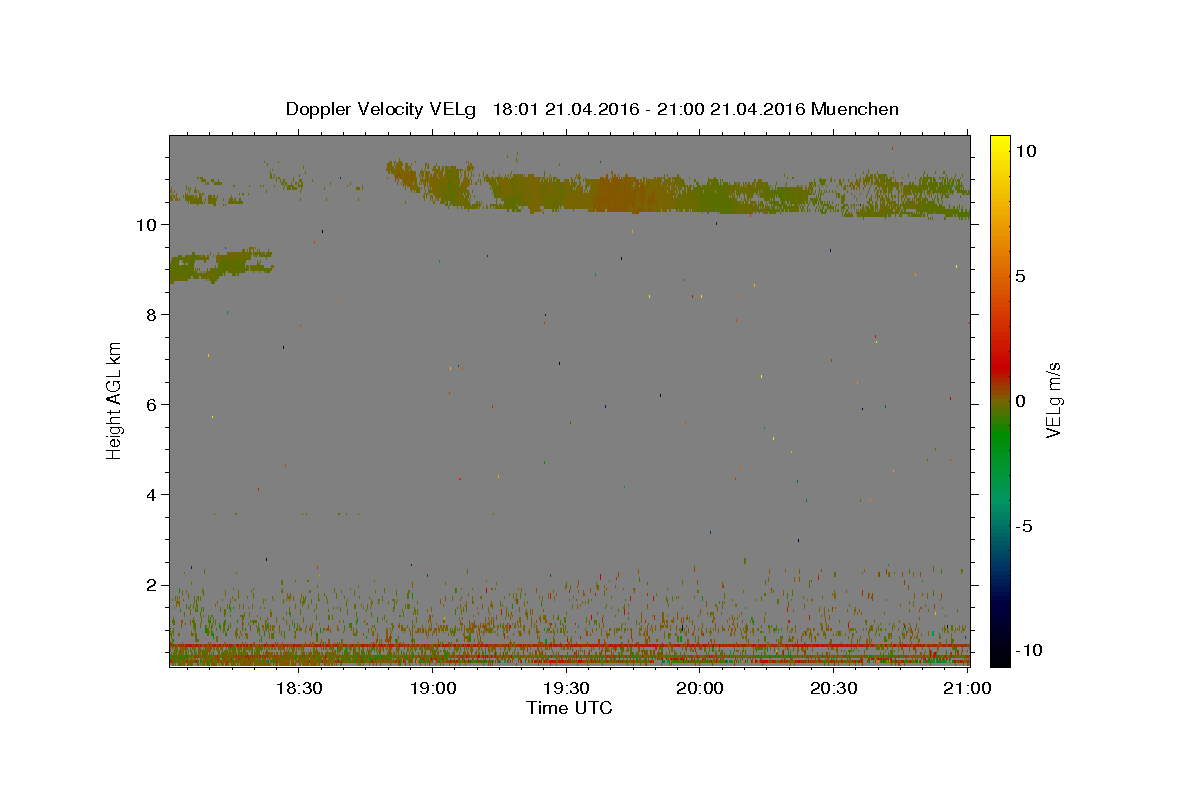Click the 20:30 time tick label
Screen dimensions: 1200x800
tap(834, 688)
